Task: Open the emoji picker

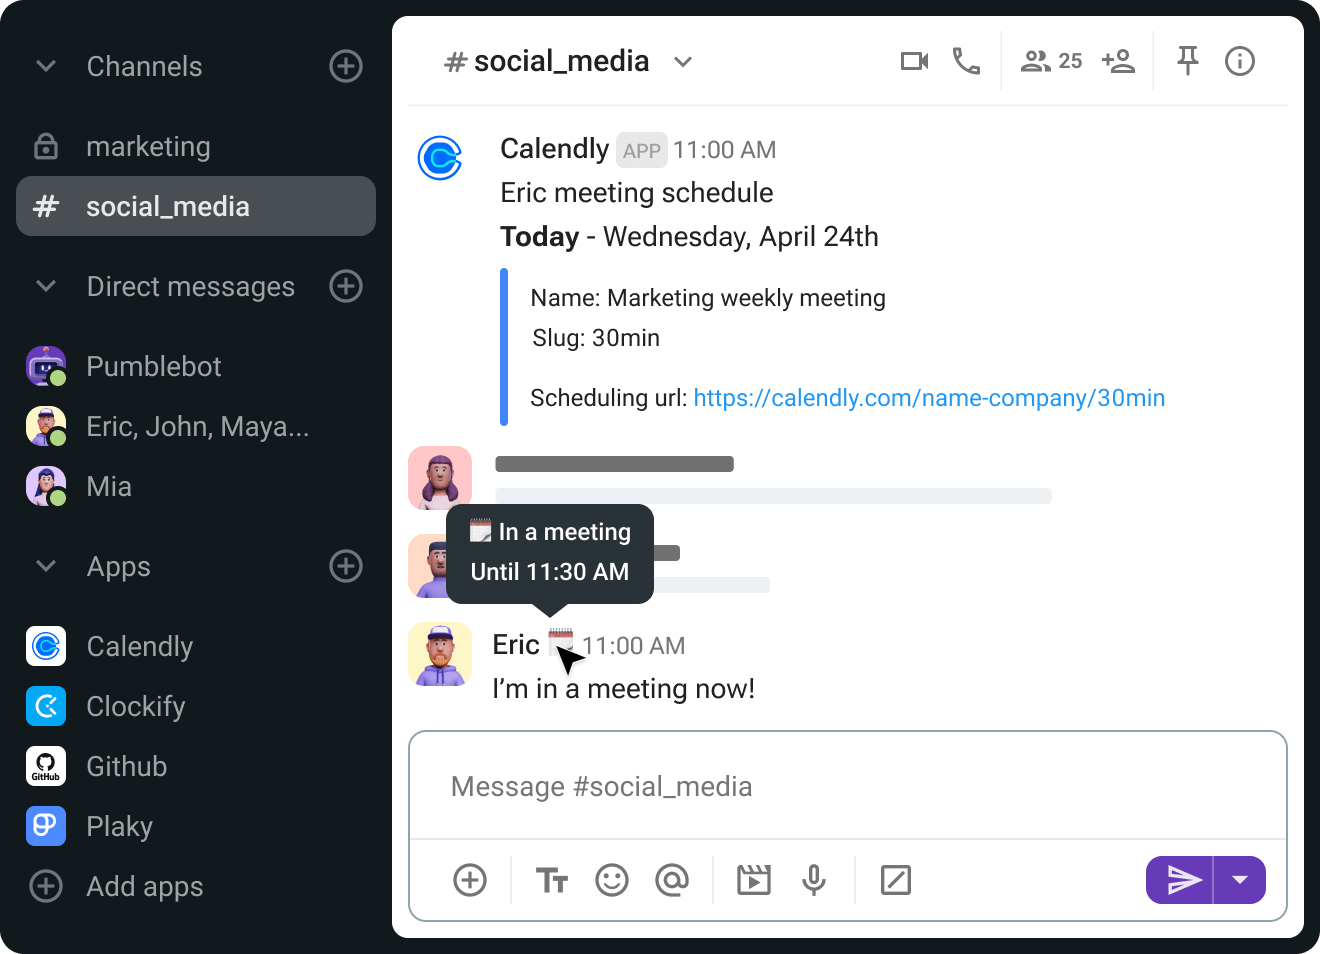Action: 612,880
